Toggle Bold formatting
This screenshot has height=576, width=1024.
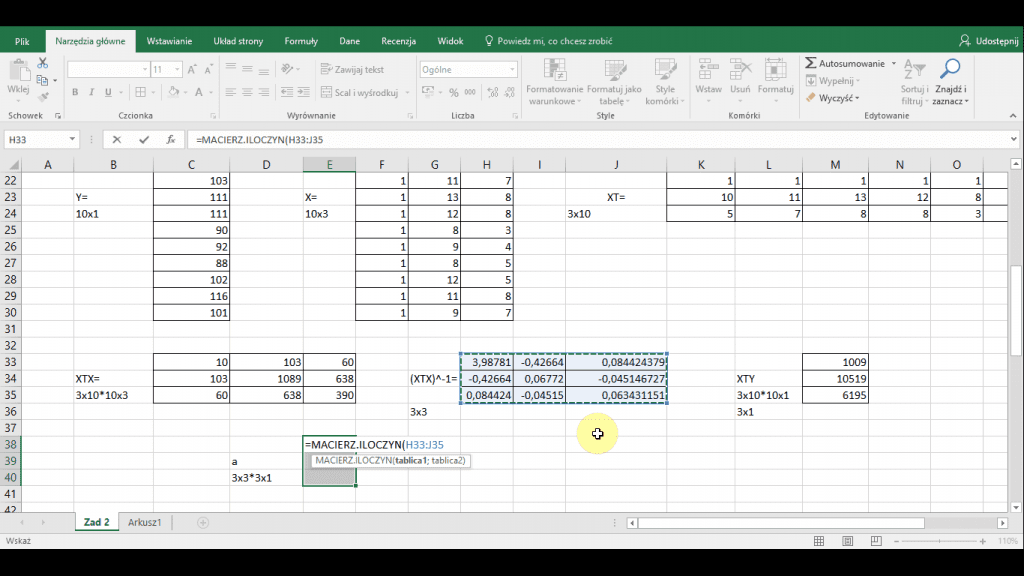[x=75, y=93]
